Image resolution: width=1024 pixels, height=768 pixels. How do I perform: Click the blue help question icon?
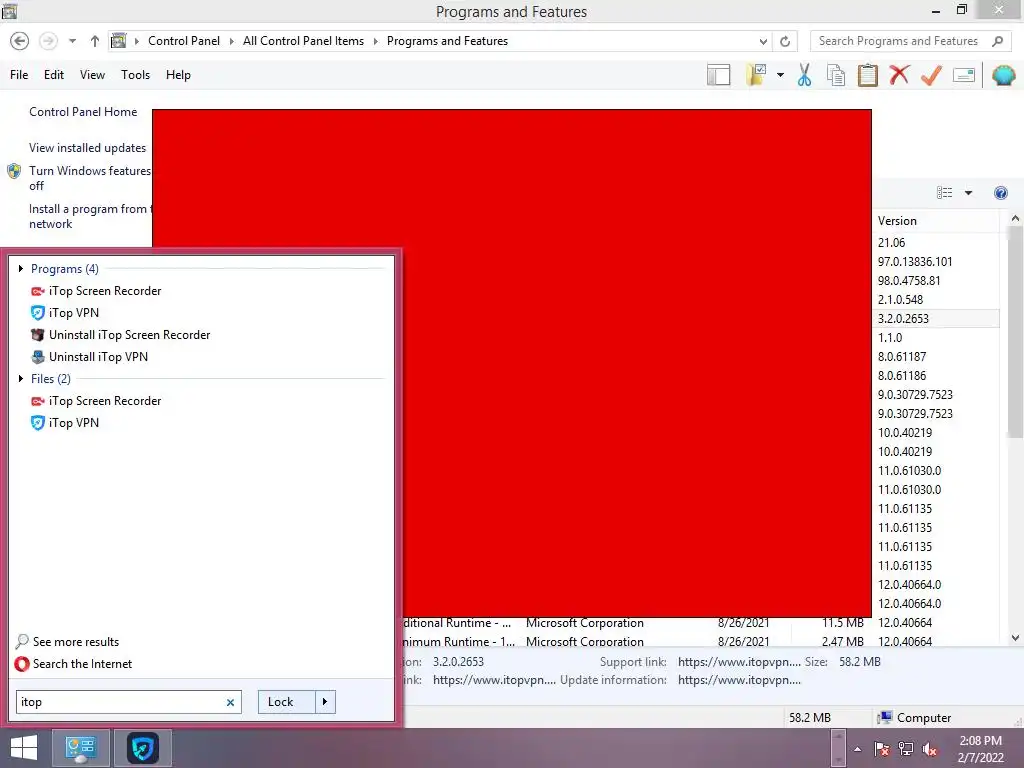[1000, 193]
